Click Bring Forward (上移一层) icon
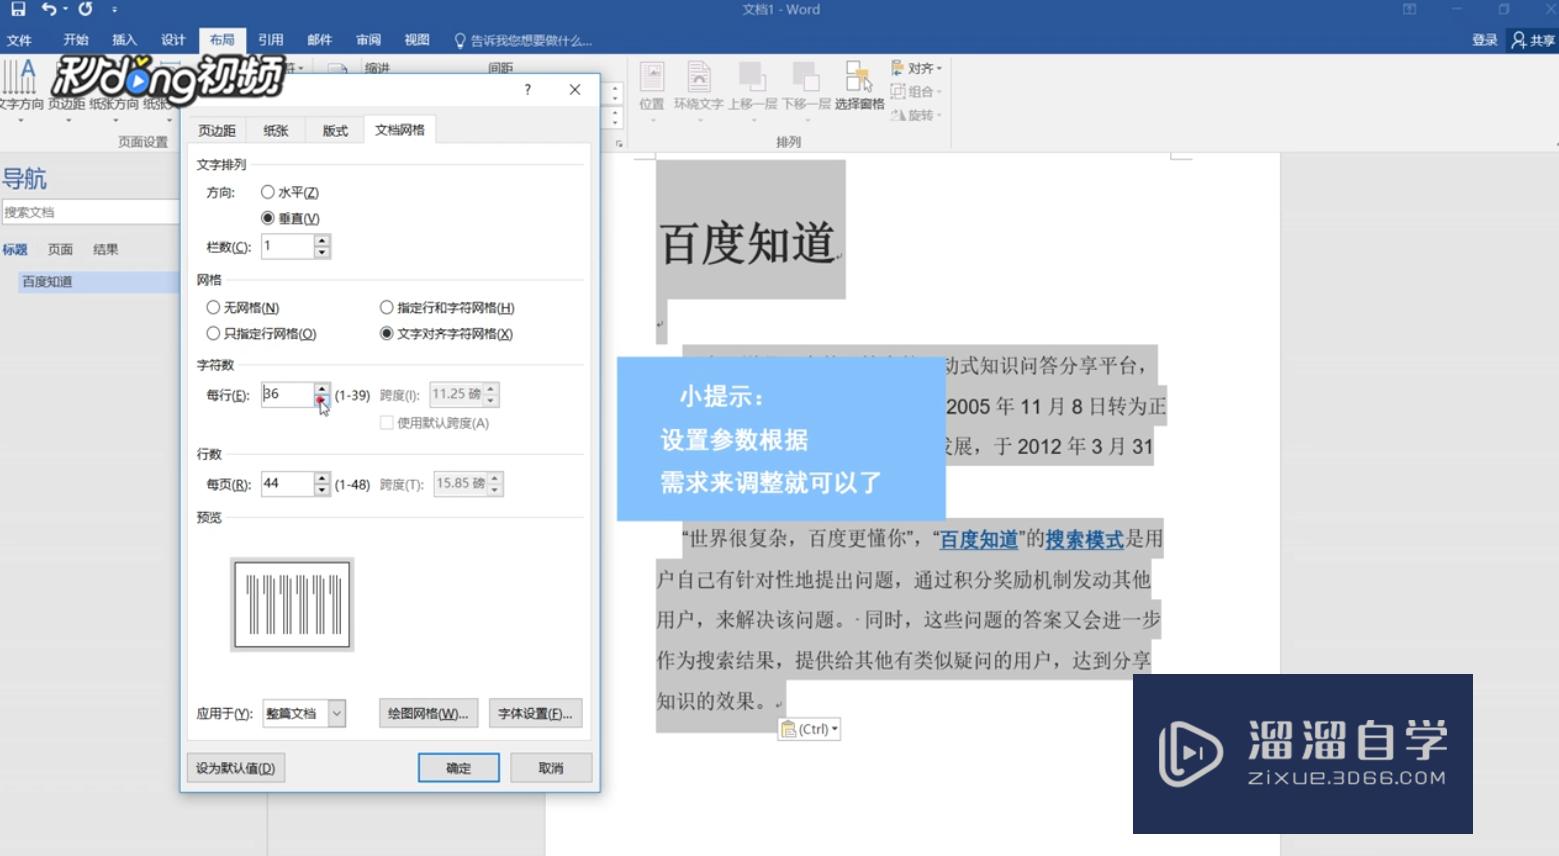1559x856 pixels. (x=752, y=86)
